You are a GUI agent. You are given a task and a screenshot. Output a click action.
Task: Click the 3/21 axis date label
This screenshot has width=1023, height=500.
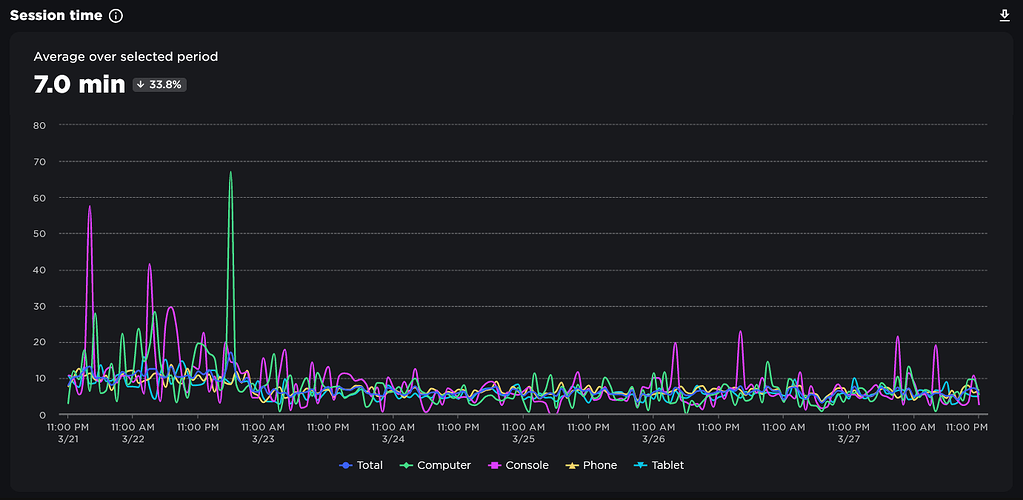pos(68,439)
